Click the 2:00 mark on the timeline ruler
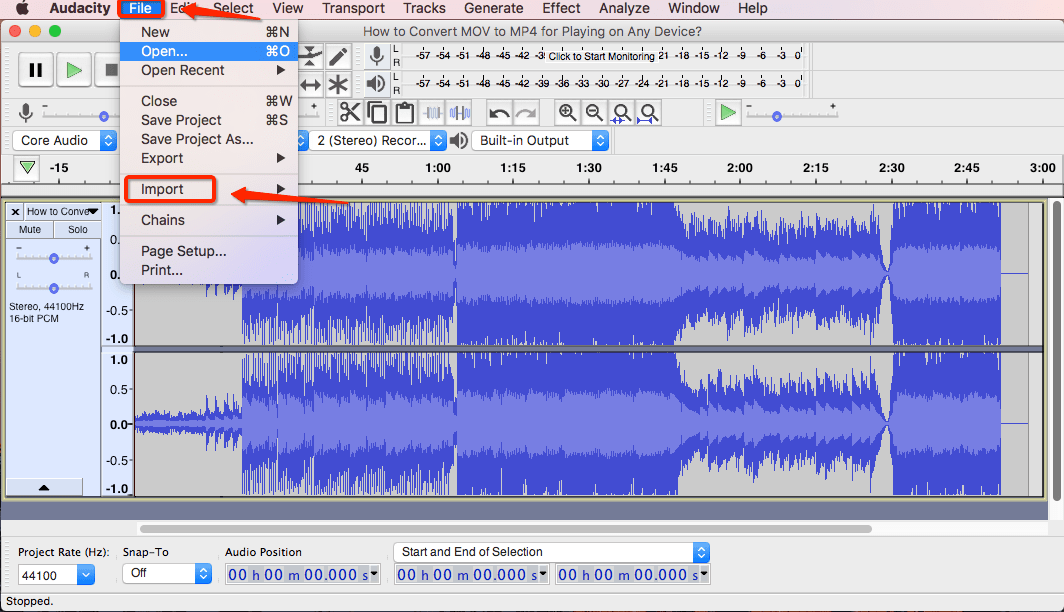The image size is (1064, 612). (x=739, y=168)
